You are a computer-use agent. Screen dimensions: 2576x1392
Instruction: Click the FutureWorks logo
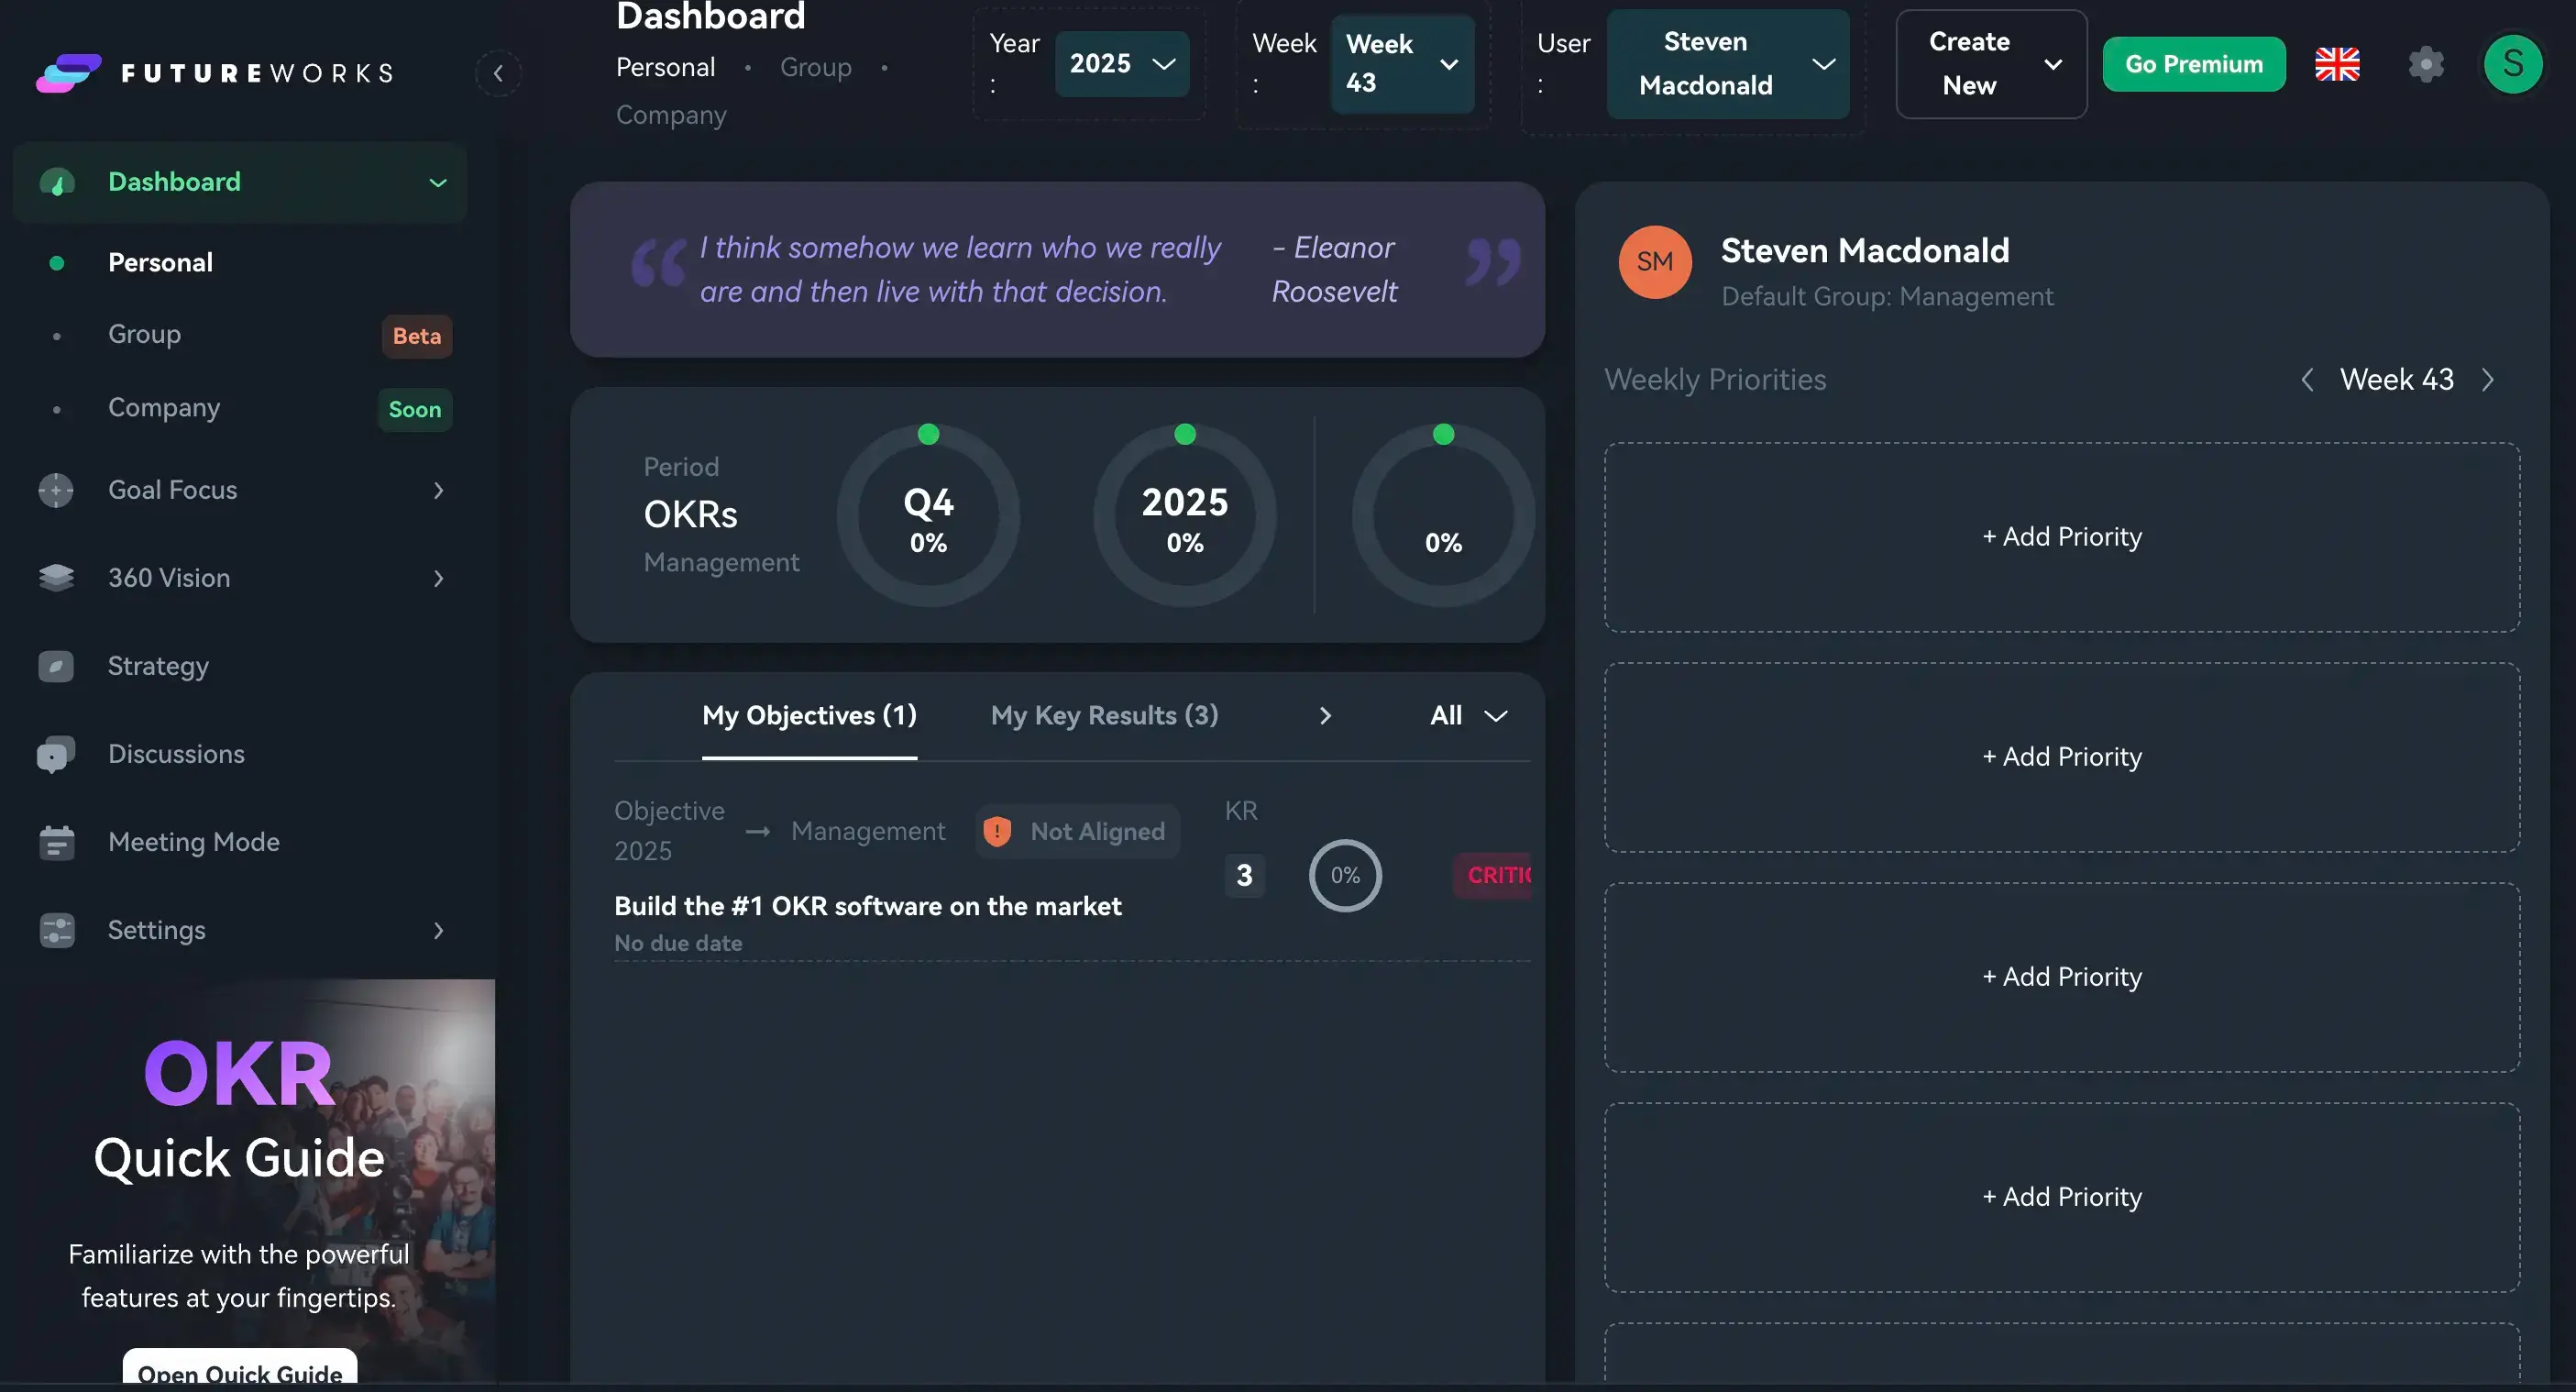(x=215, y=73)
